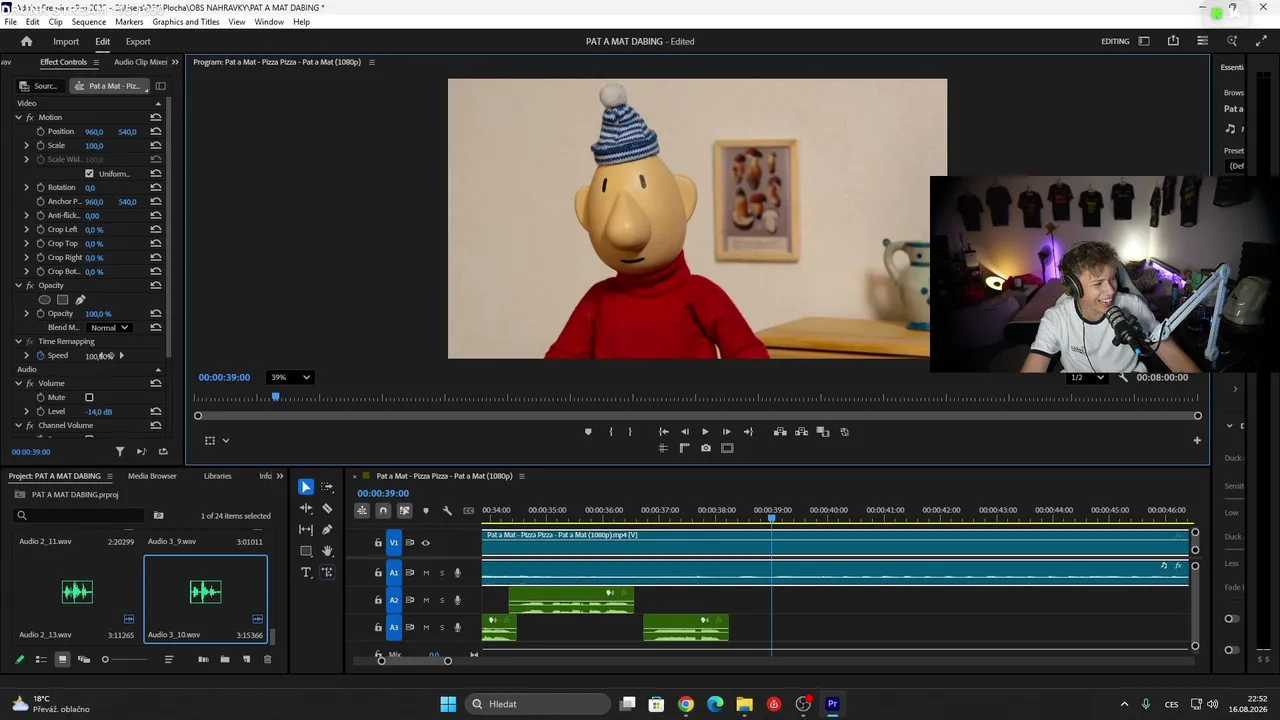Open the Program Monitor button editor plus
Viewport: 1280px width, 720px height.
point(1197,440)
